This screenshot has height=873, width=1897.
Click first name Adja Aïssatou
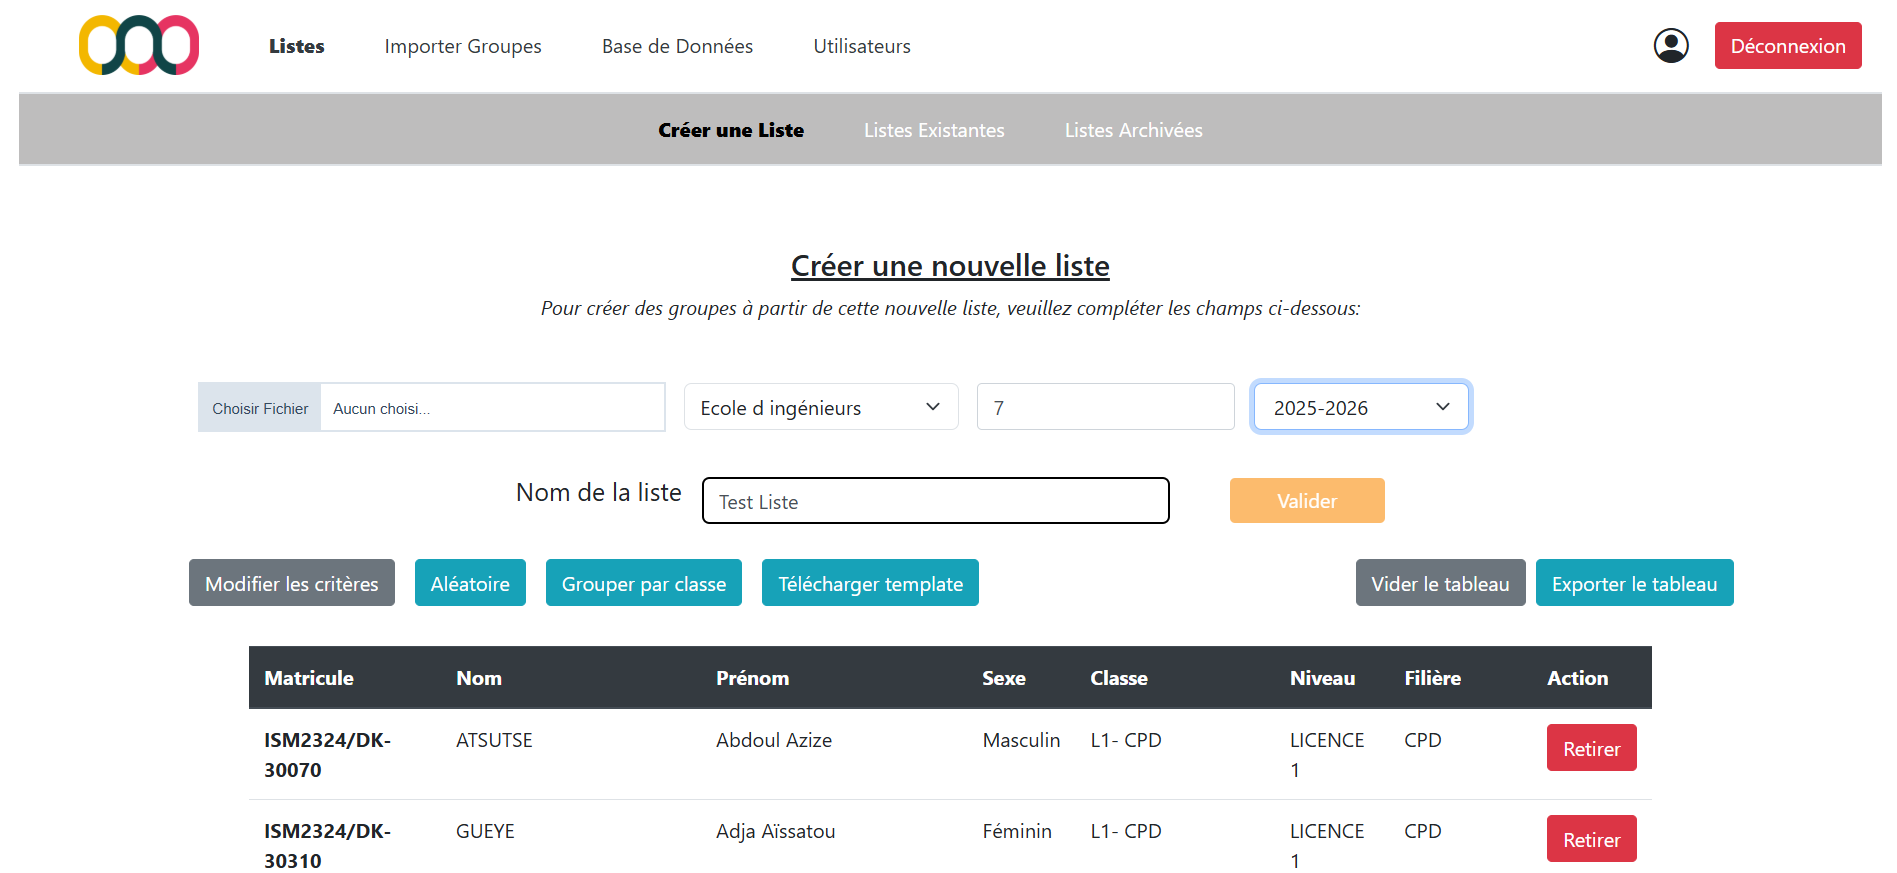(775, 831)
